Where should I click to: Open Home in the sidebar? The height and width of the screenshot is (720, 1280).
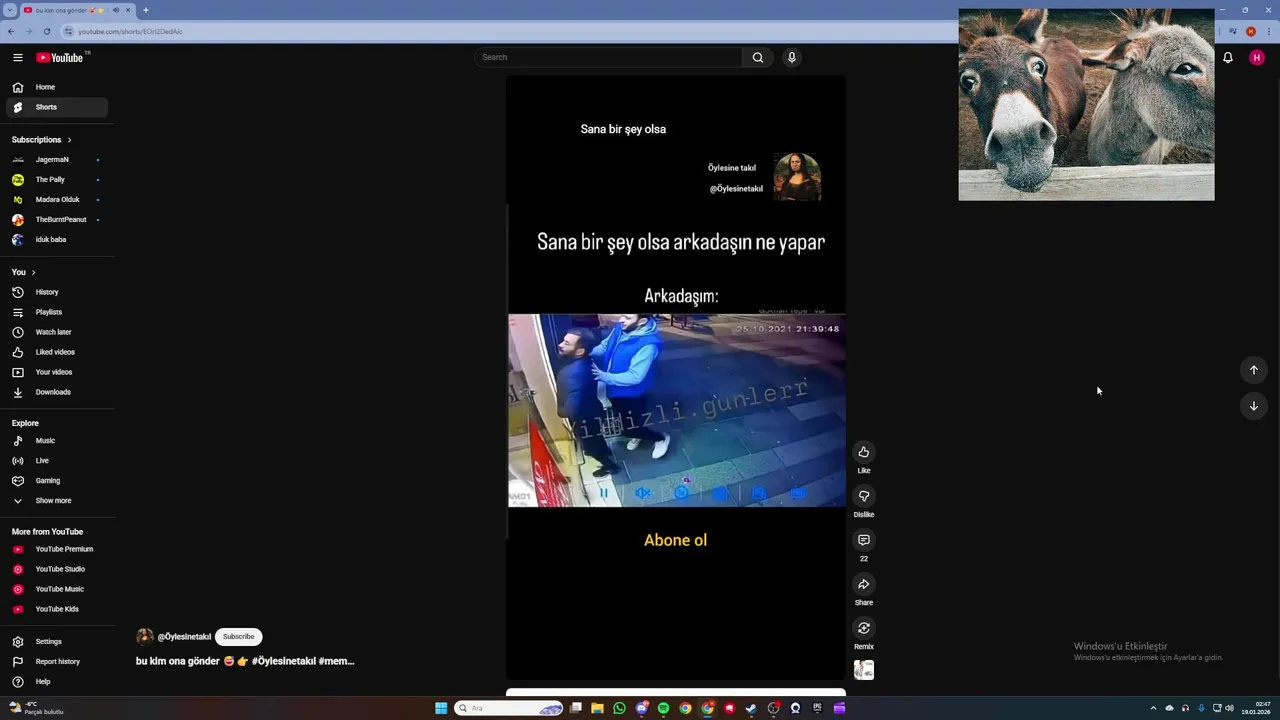(x=56, y=87)
